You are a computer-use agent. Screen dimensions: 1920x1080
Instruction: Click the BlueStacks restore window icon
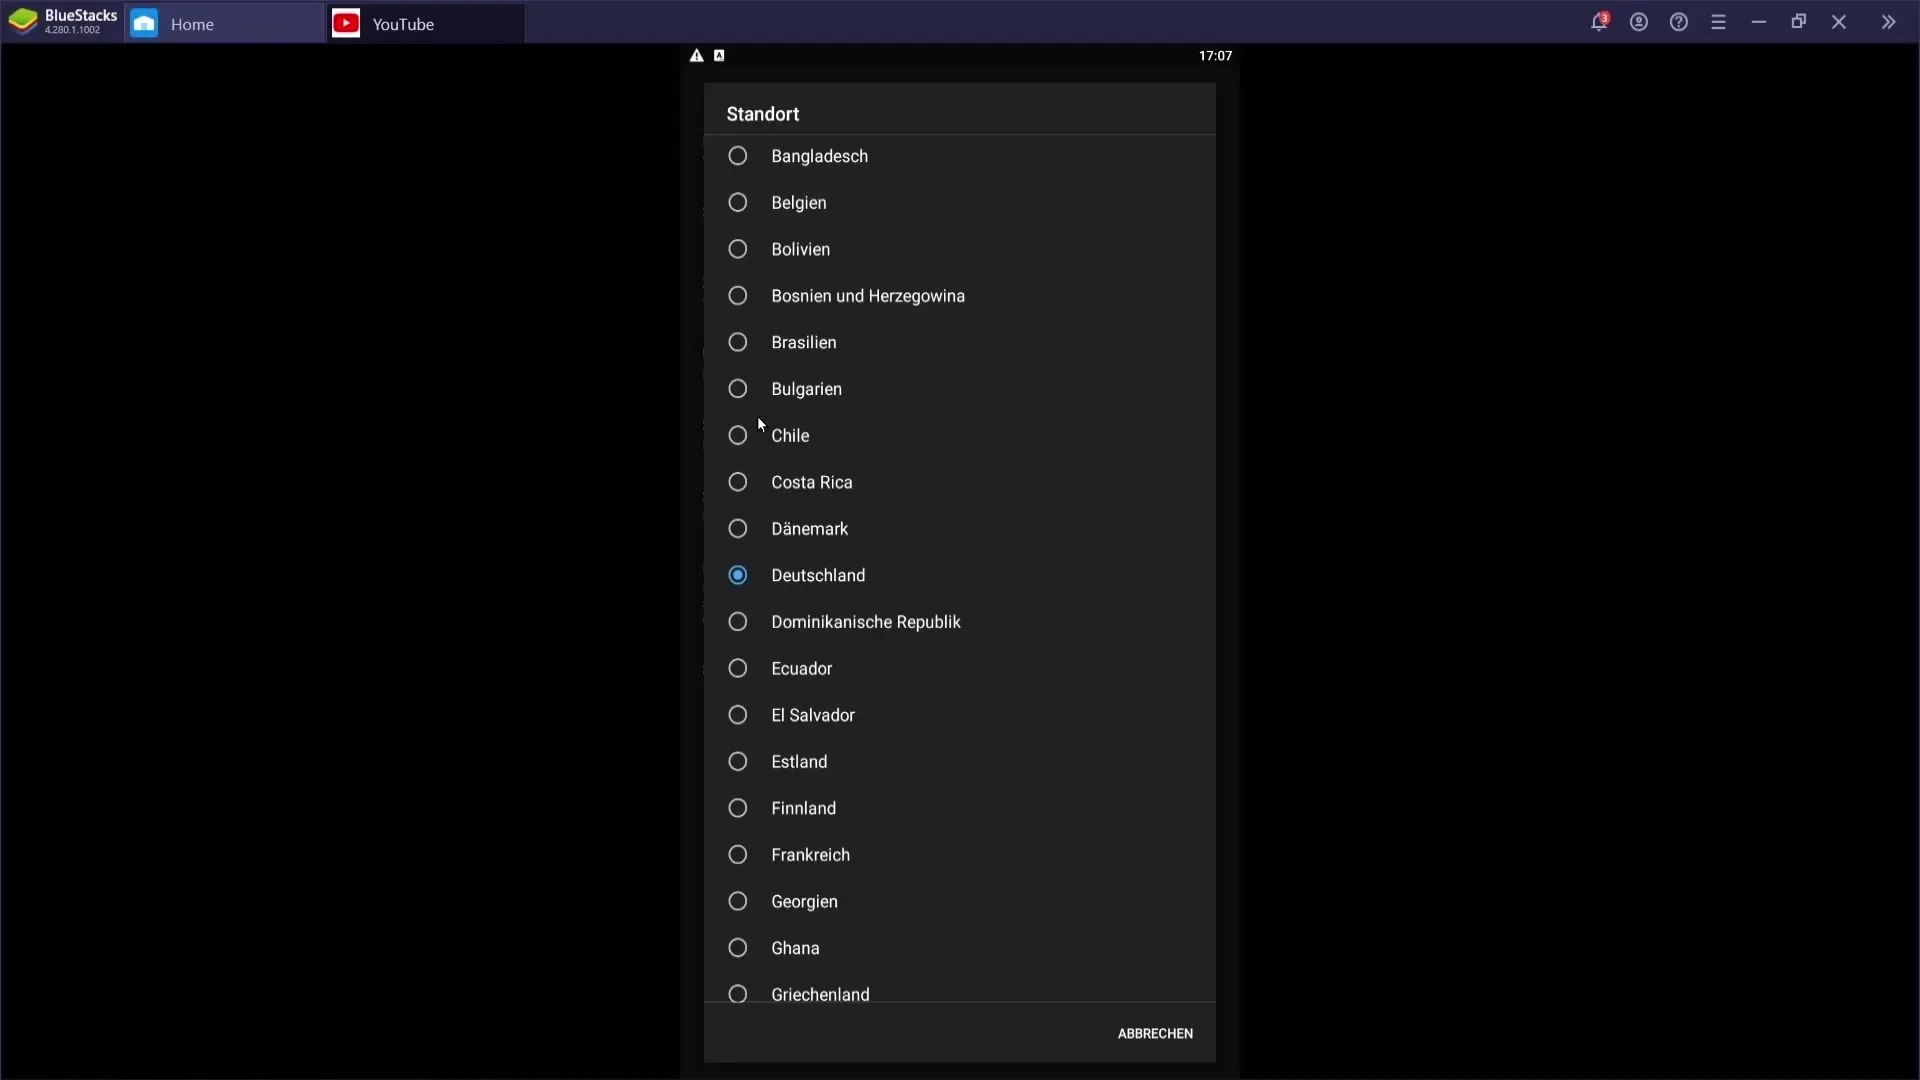click(1799, 21)
